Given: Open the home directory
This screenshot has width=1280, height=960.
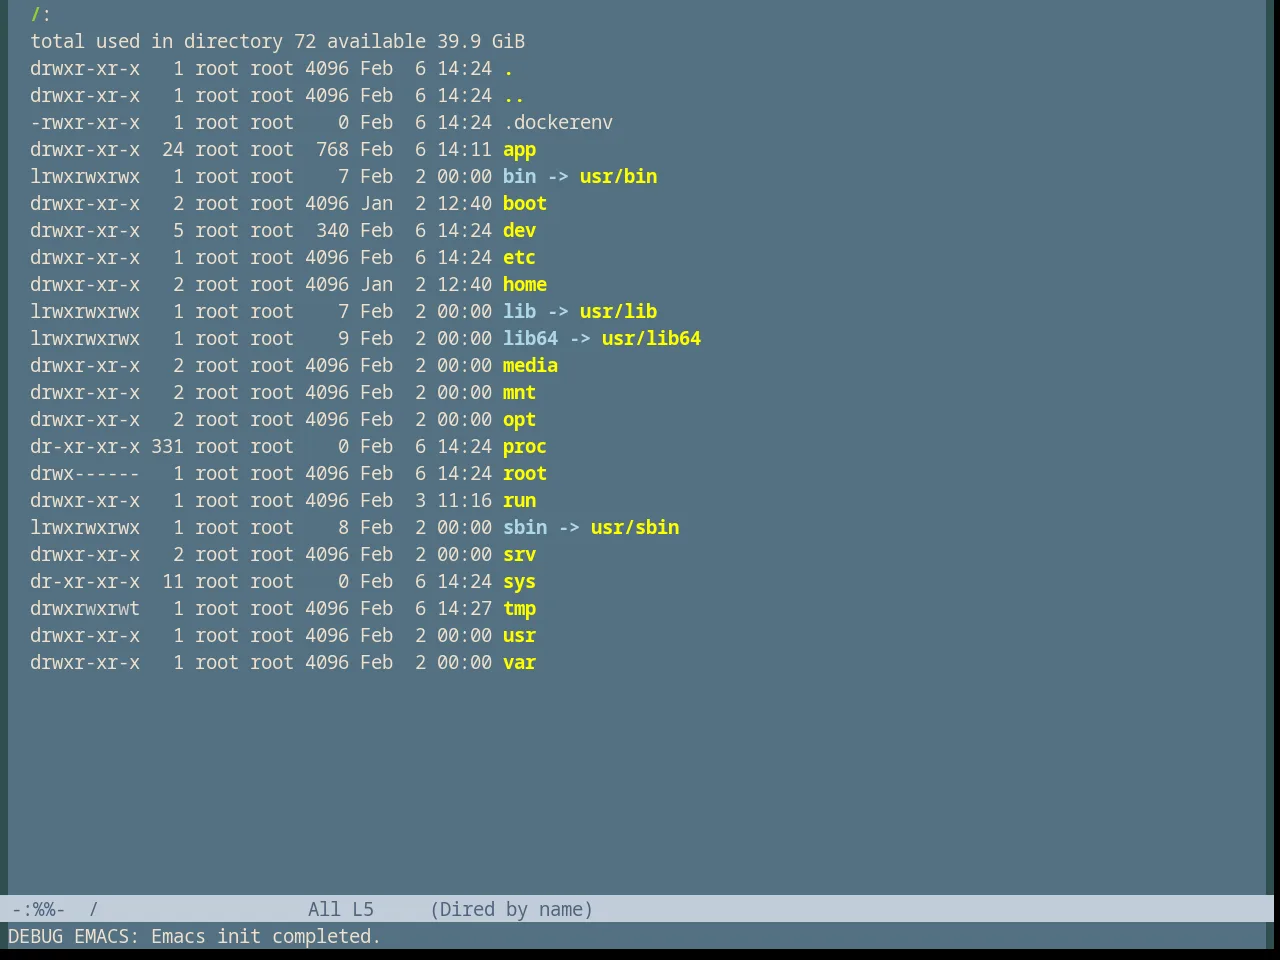Looking at the screenshot, I should [x=525, y=285].
